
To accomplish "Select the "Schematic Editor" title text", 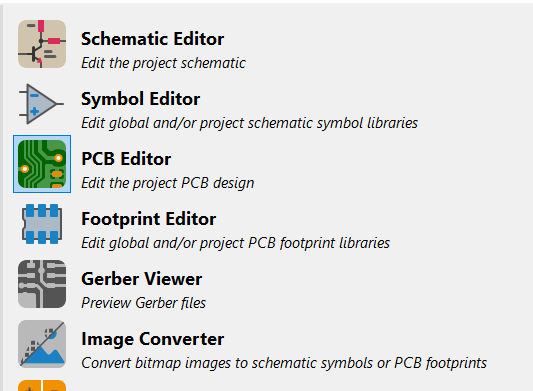I will click(152, 39).
